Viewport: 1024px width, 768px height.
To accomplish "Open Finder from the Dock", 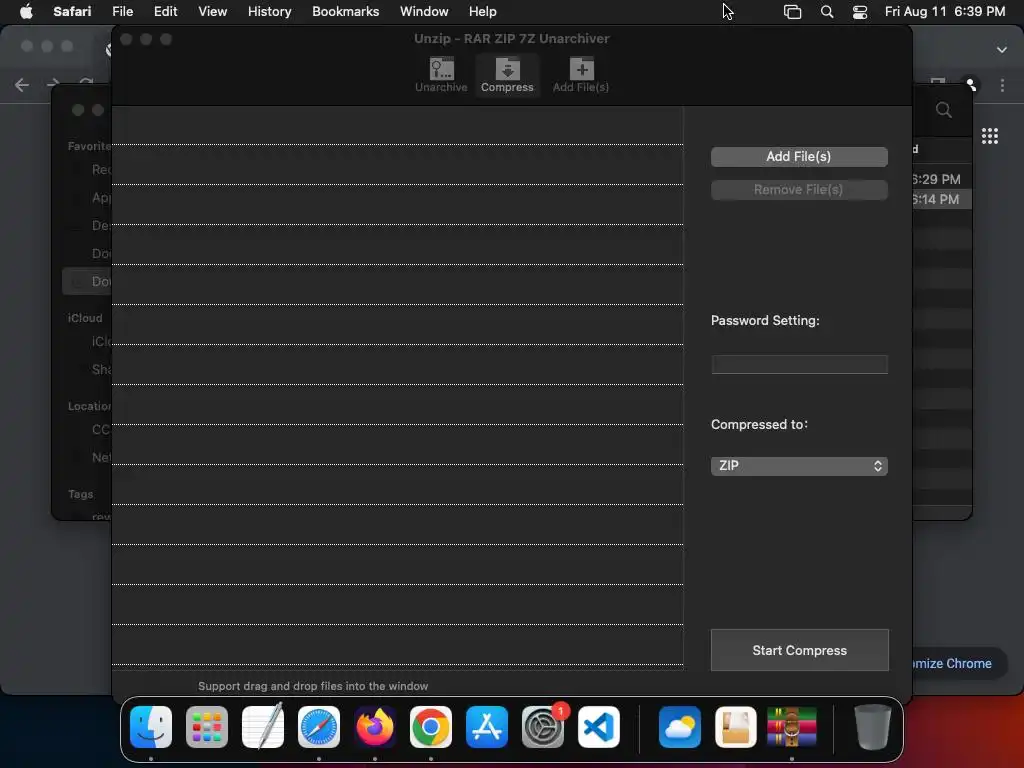I will pos(151,727).
